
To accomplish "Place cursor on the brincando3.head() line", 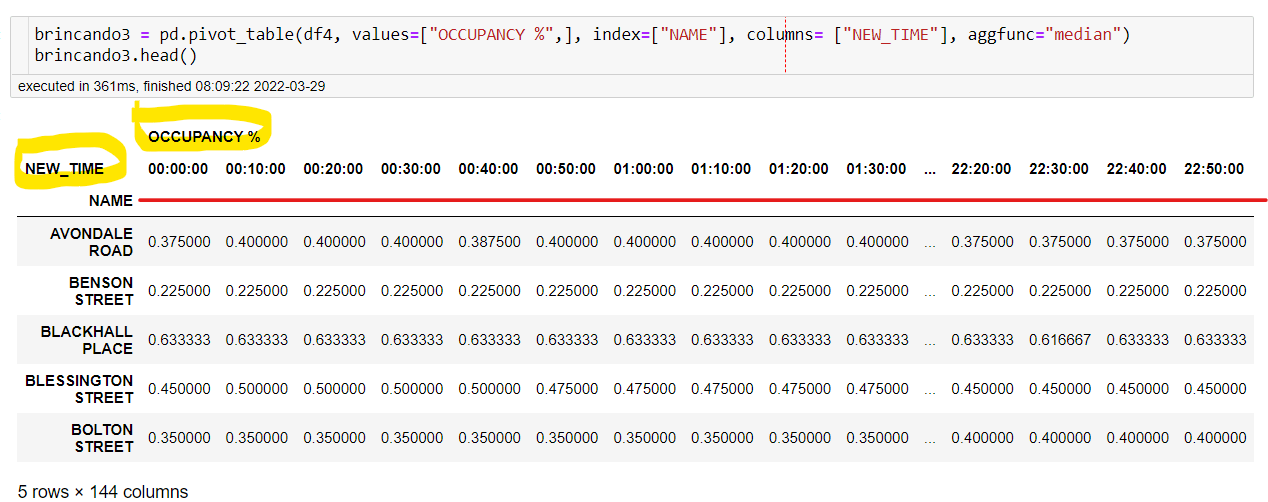I will coord(116,56).
